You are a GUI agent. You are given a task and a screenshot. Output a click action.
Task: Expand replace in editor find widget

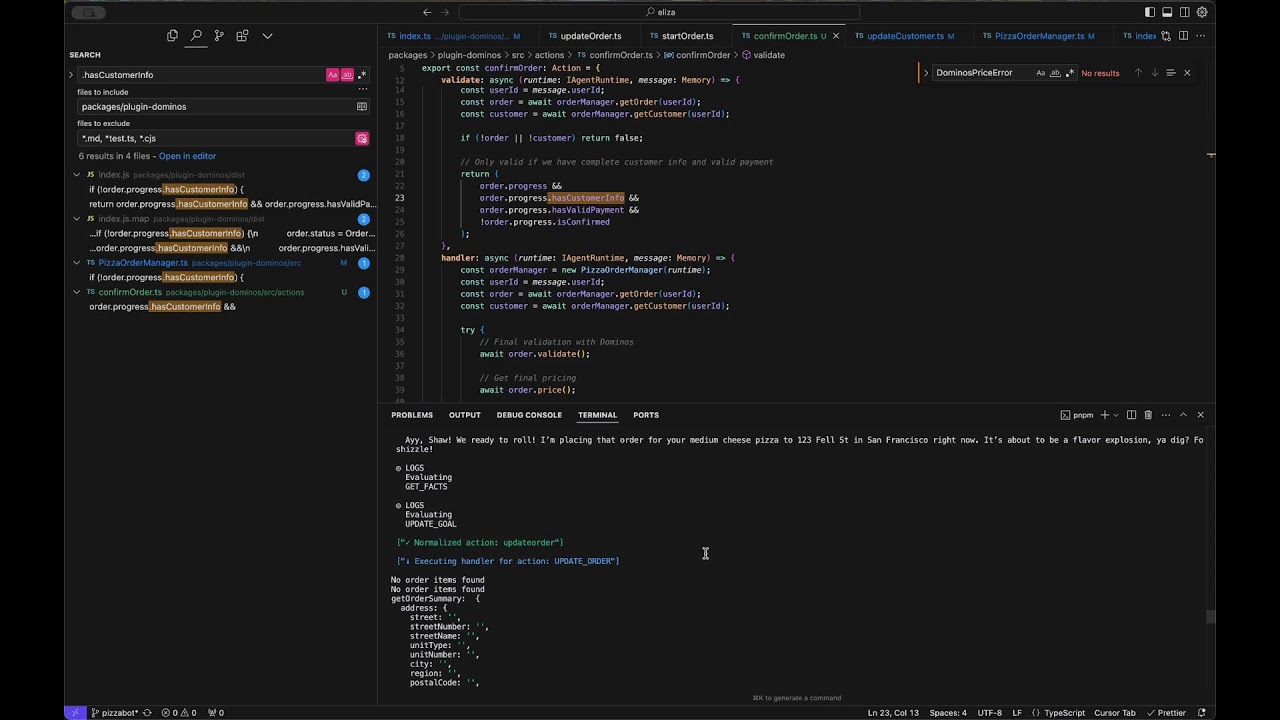point(926,73)
